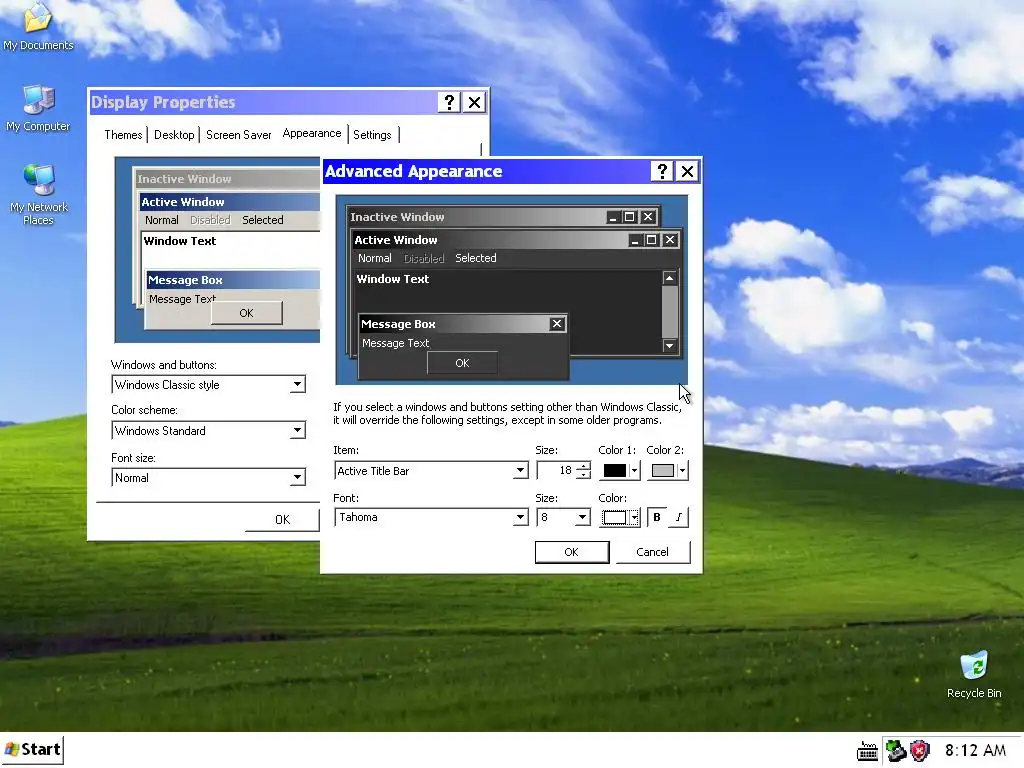The width and height of the screenshot is (1024, 768).
Task: Click the scroll down arrow in preview window
Action: click(x=669, y=345)
